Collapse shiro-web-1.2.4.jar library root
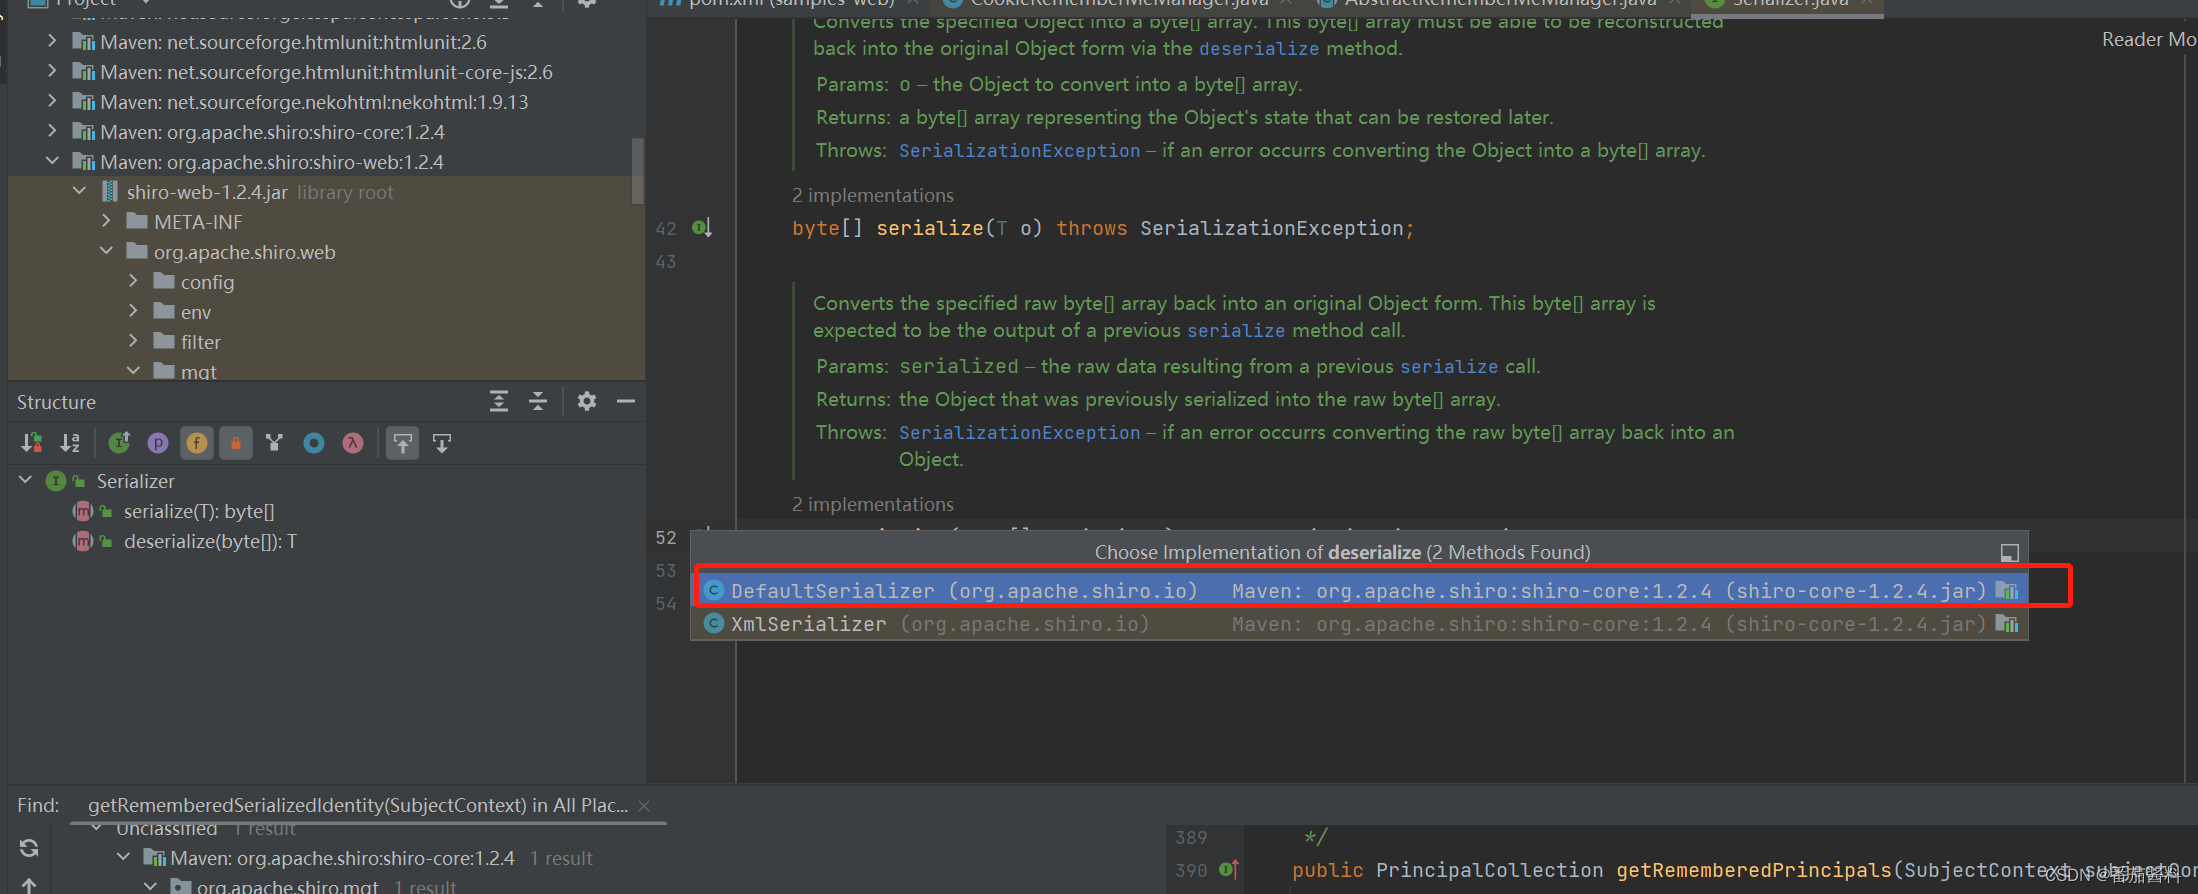The width and height of the screenshot is (2198, 894). point(79,191)
